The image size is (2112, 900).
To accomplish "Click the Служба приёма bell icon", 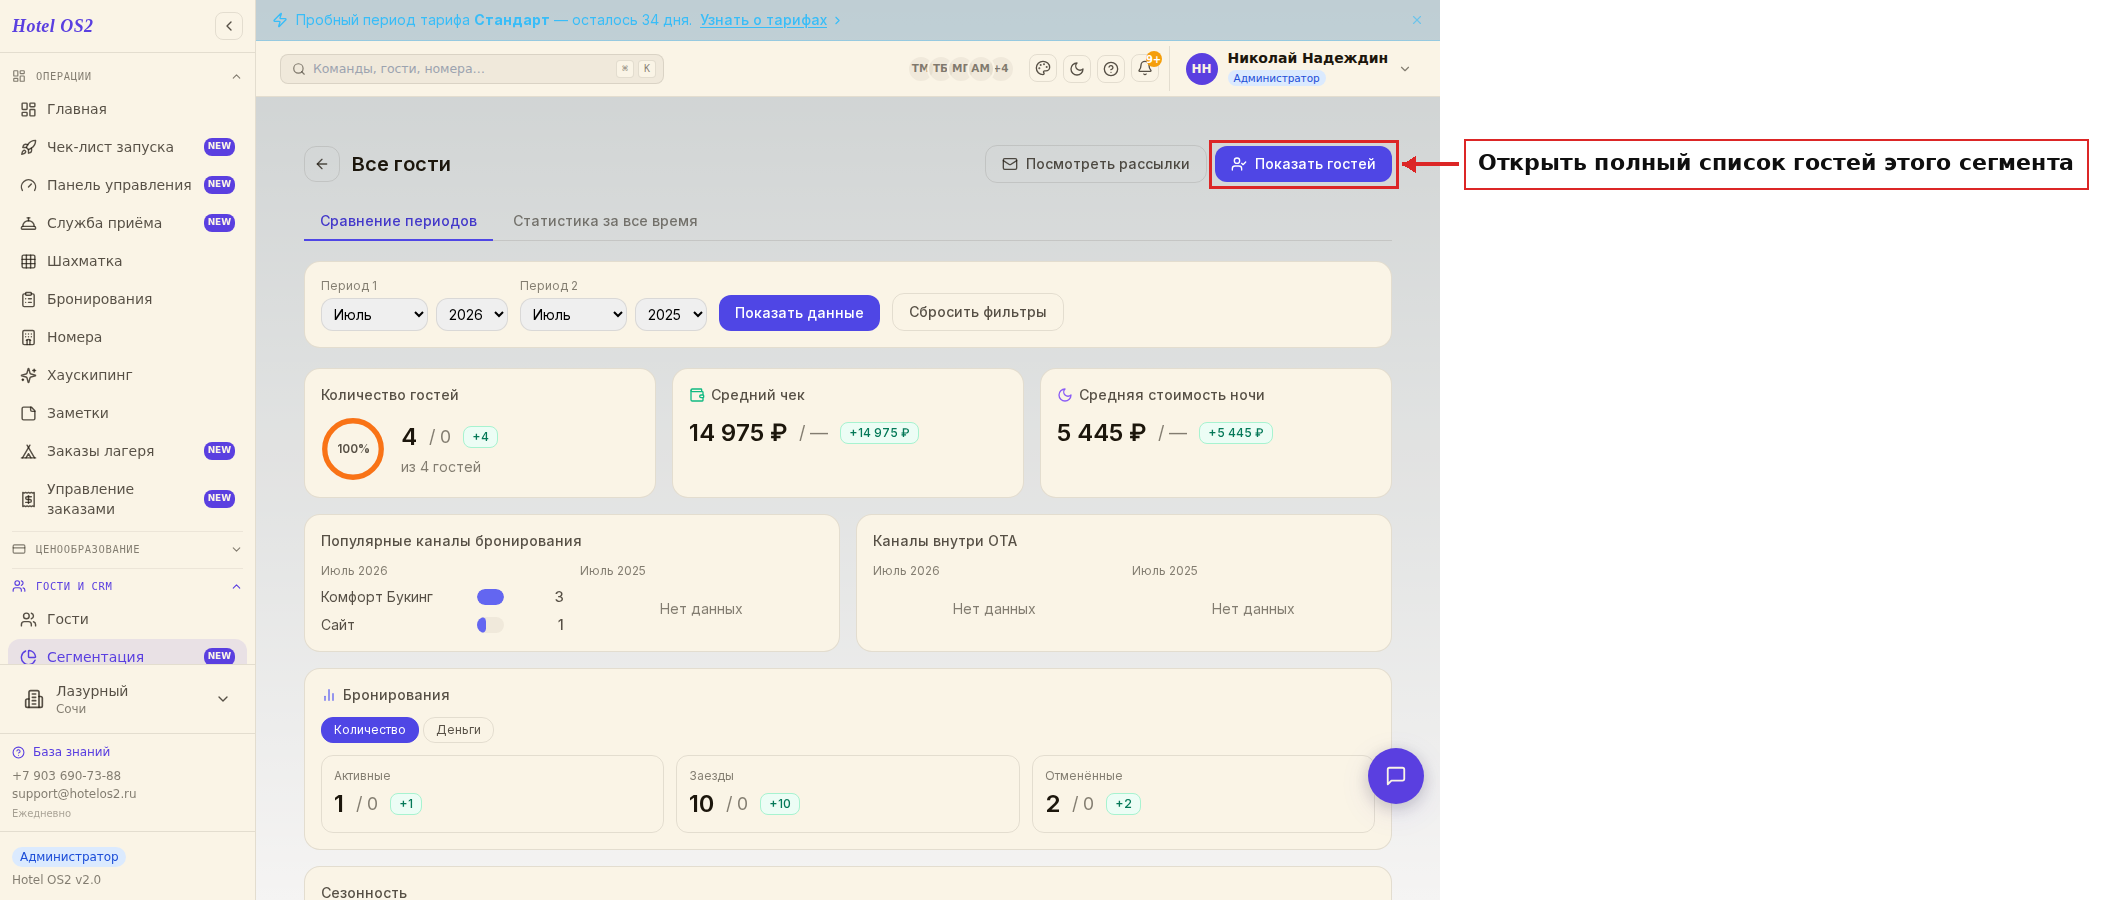I will click(28, 223).
